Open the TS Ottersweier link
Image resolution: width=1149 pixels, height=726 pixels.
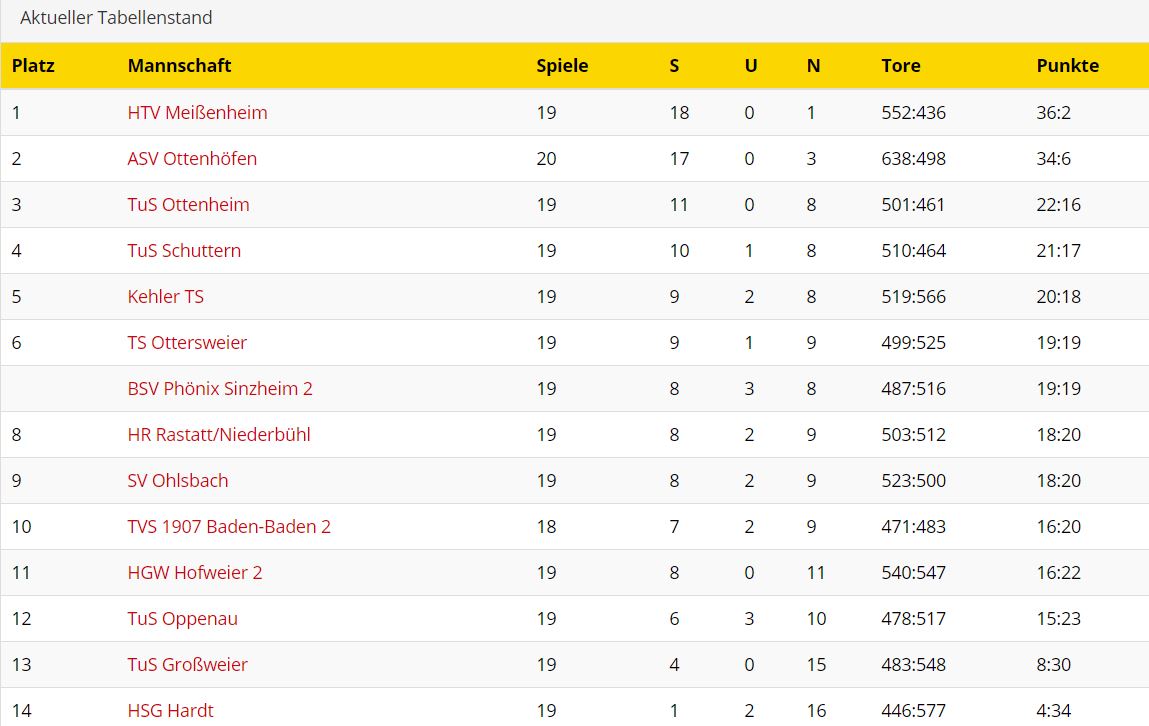[x=187, y=343]
